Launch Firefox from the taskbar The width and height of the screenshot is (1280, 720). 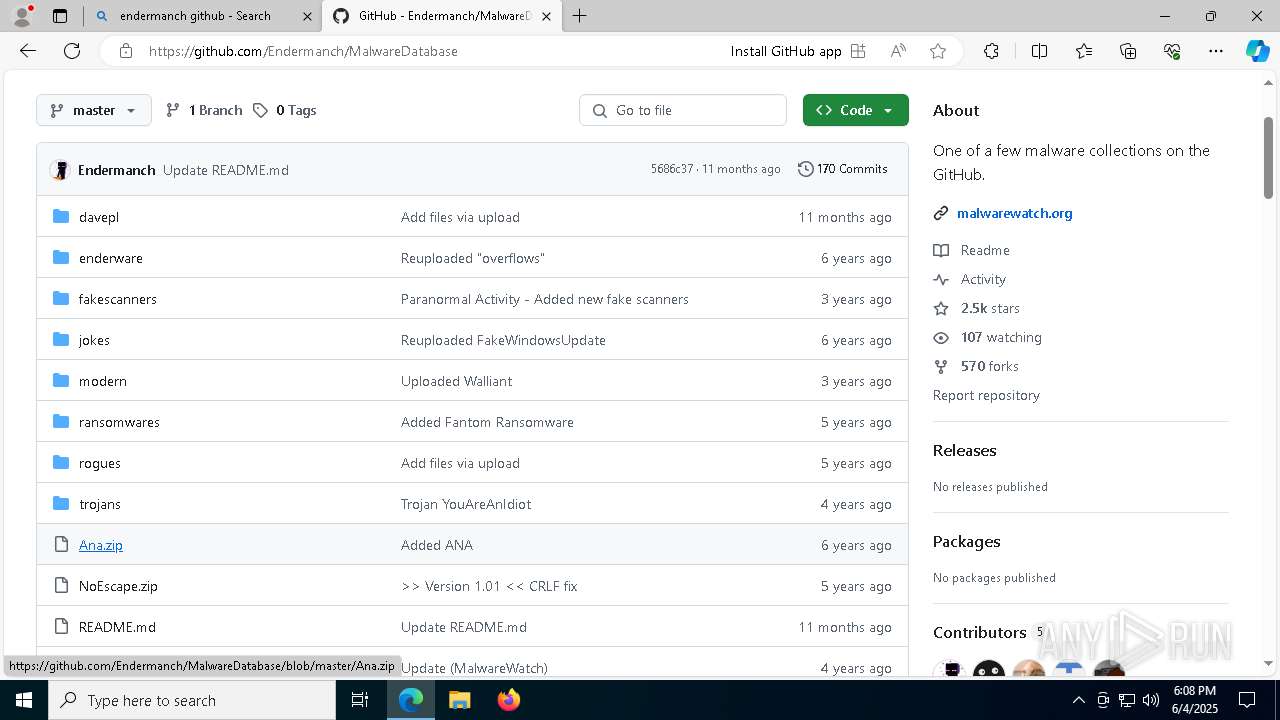509,700
